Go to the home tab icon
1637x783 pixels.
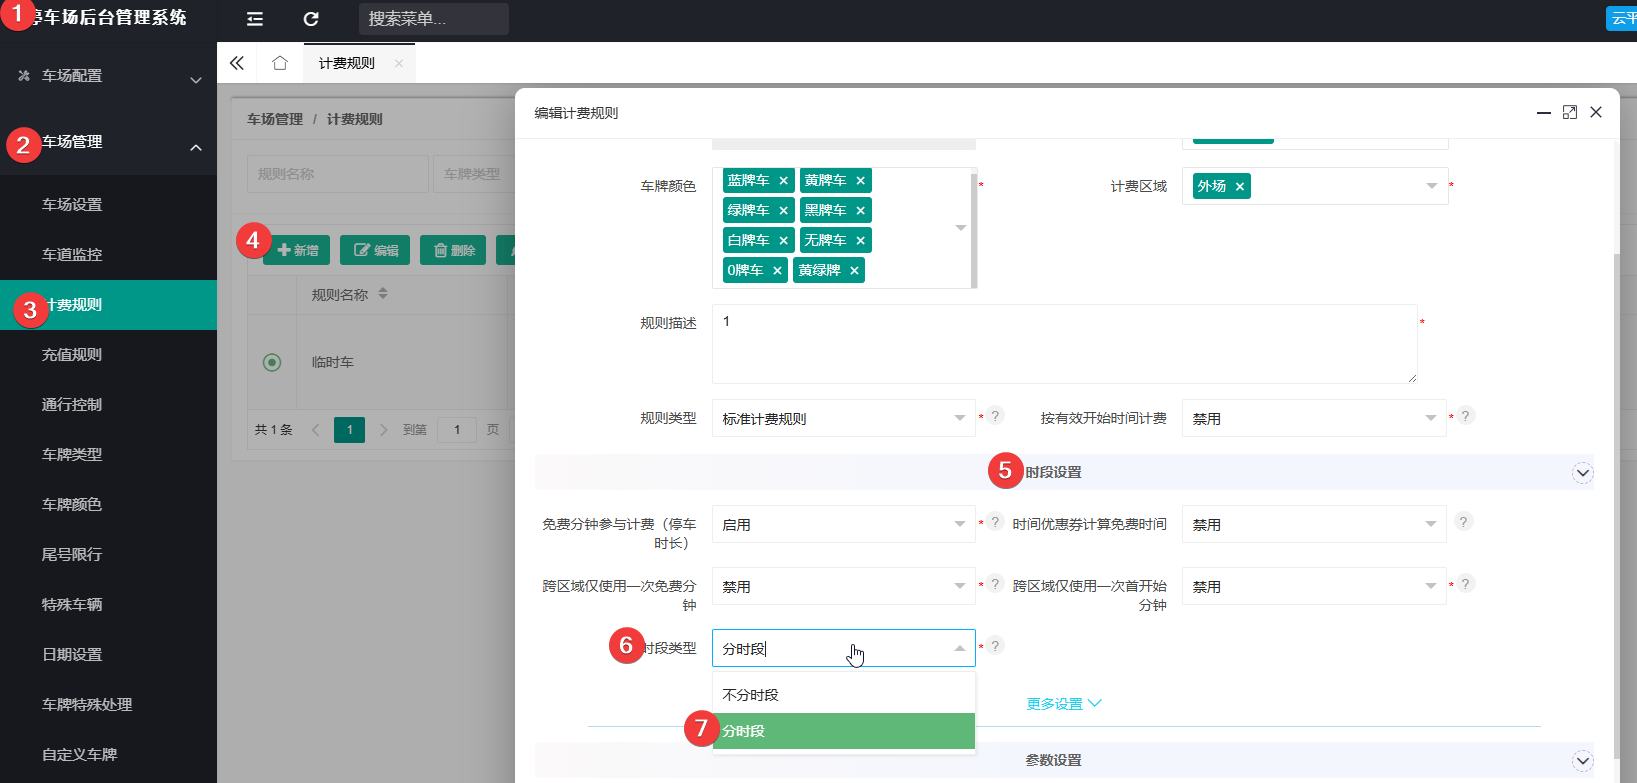[280, 63]
